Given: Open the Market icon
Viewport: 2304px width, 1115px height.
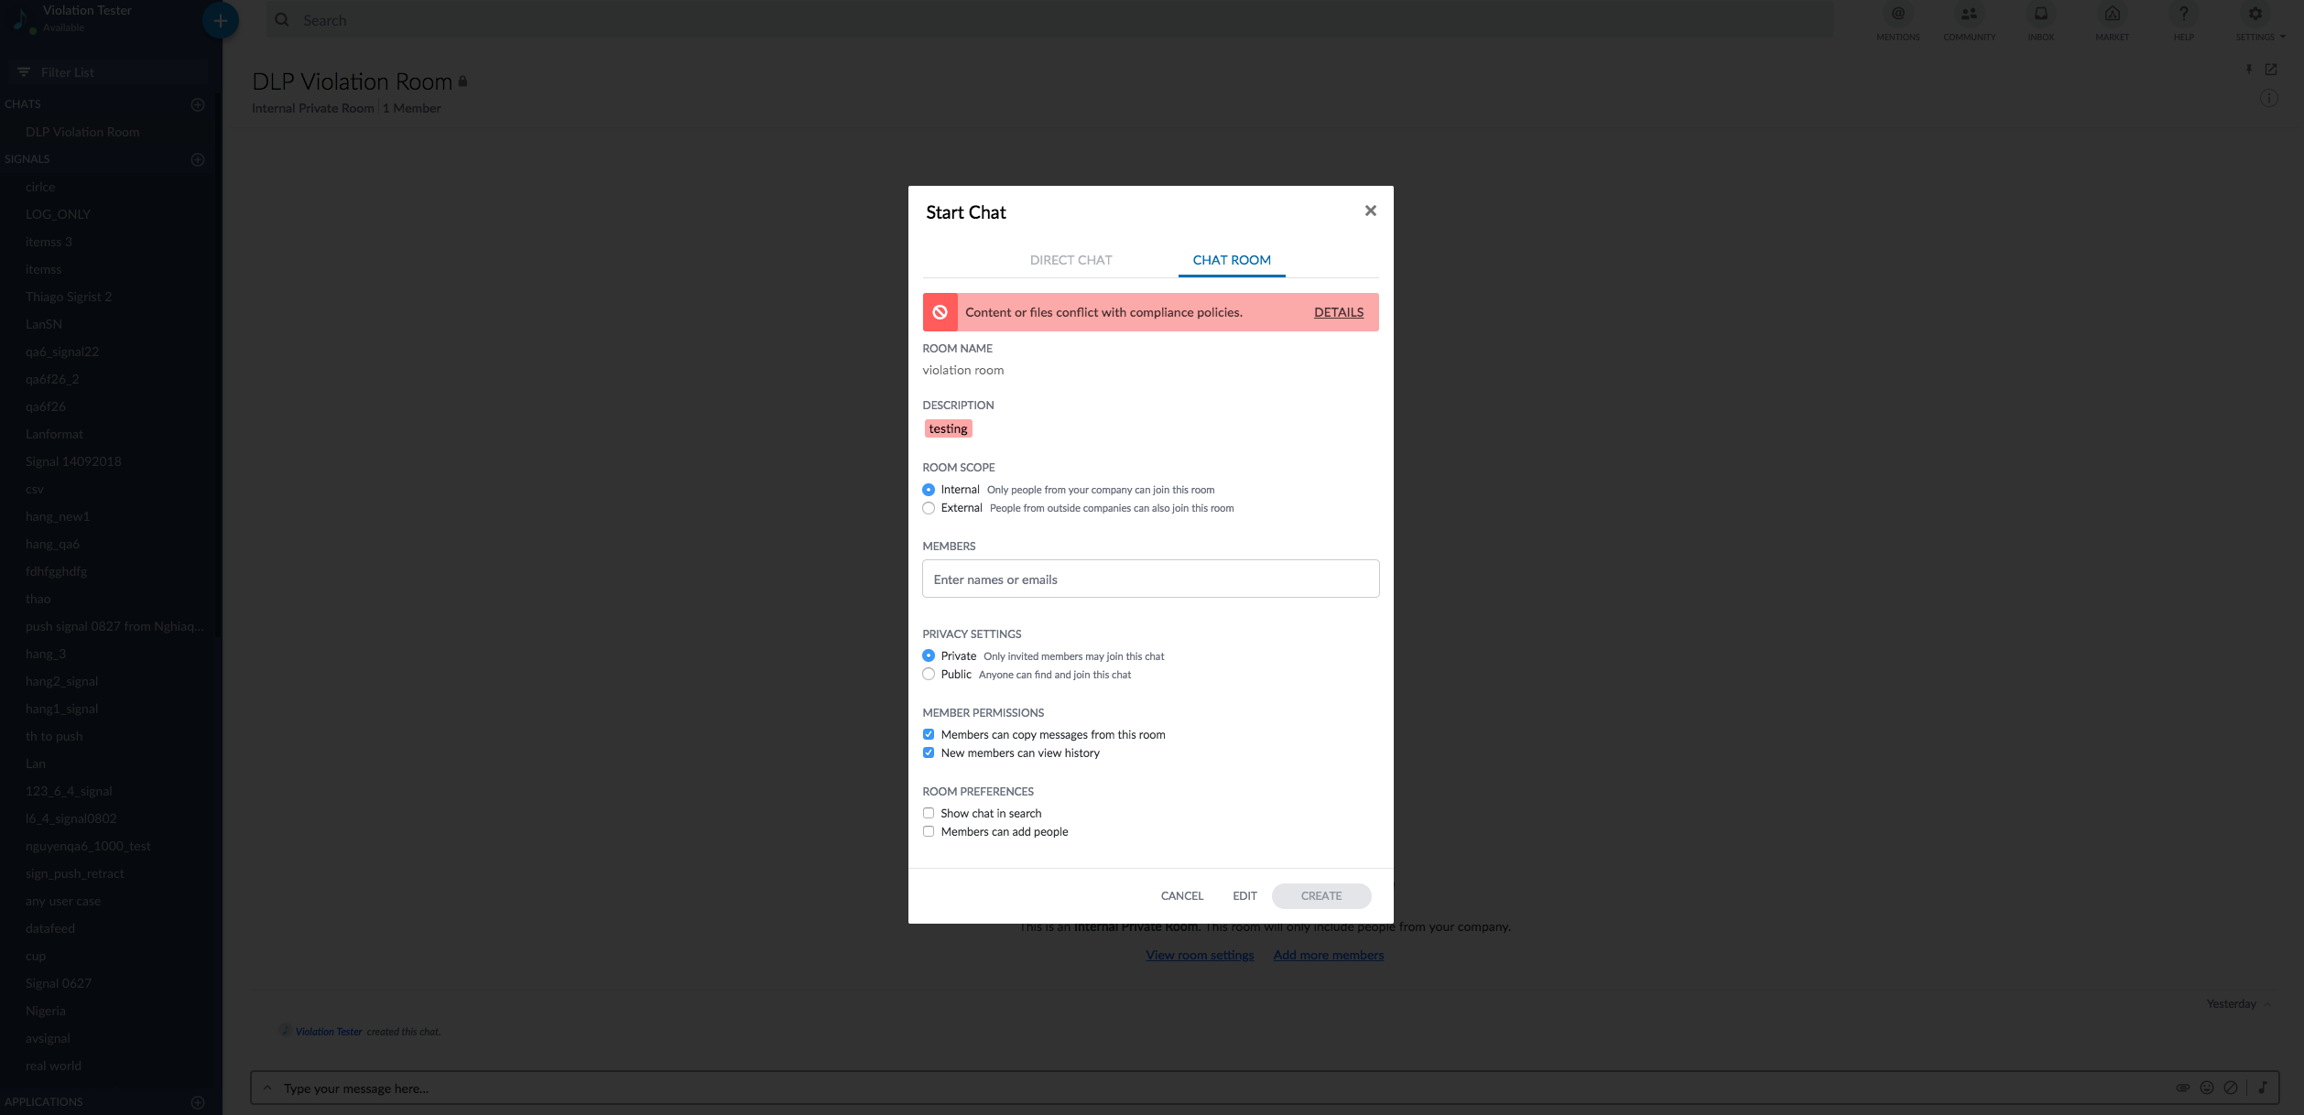Looking at the screenshot, I should tap(2112, 15).
